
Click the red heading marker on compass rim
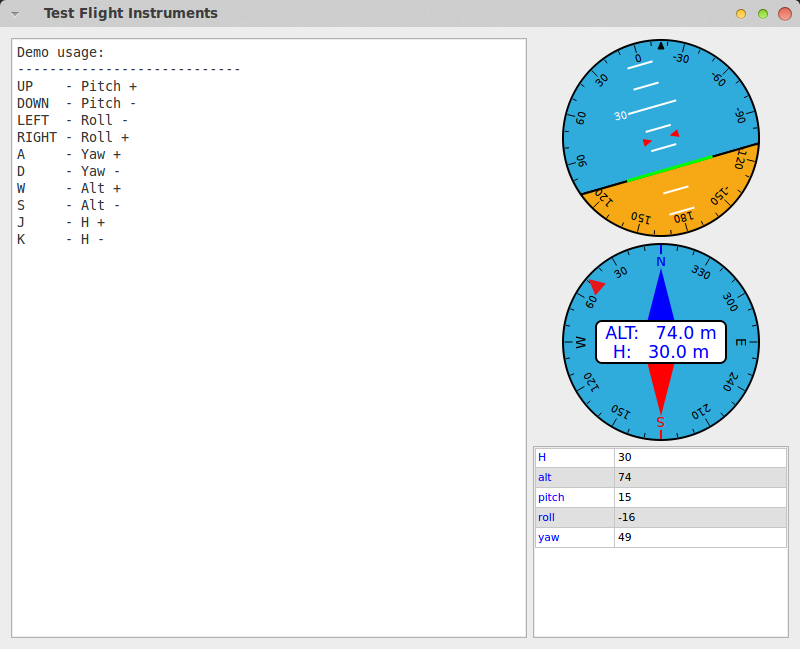point(597,287)
